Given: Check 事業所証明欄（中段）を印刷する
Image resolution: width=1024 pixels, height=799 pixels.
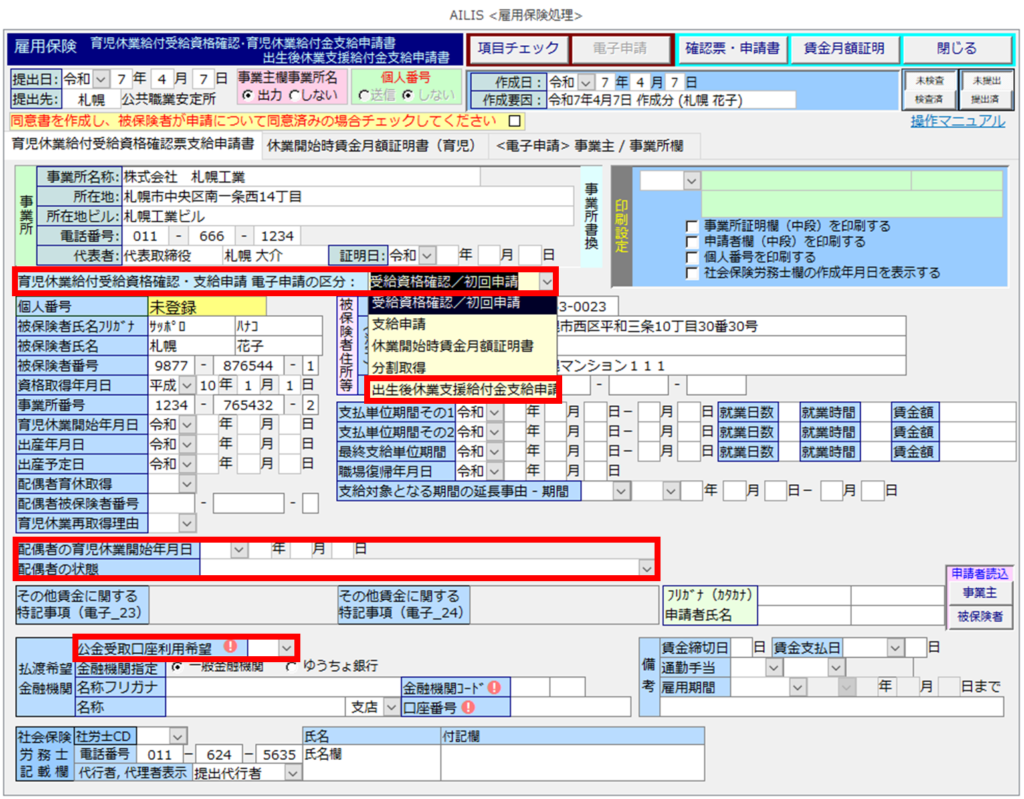Looking at the screenshot, I should [x=692, y=226].
